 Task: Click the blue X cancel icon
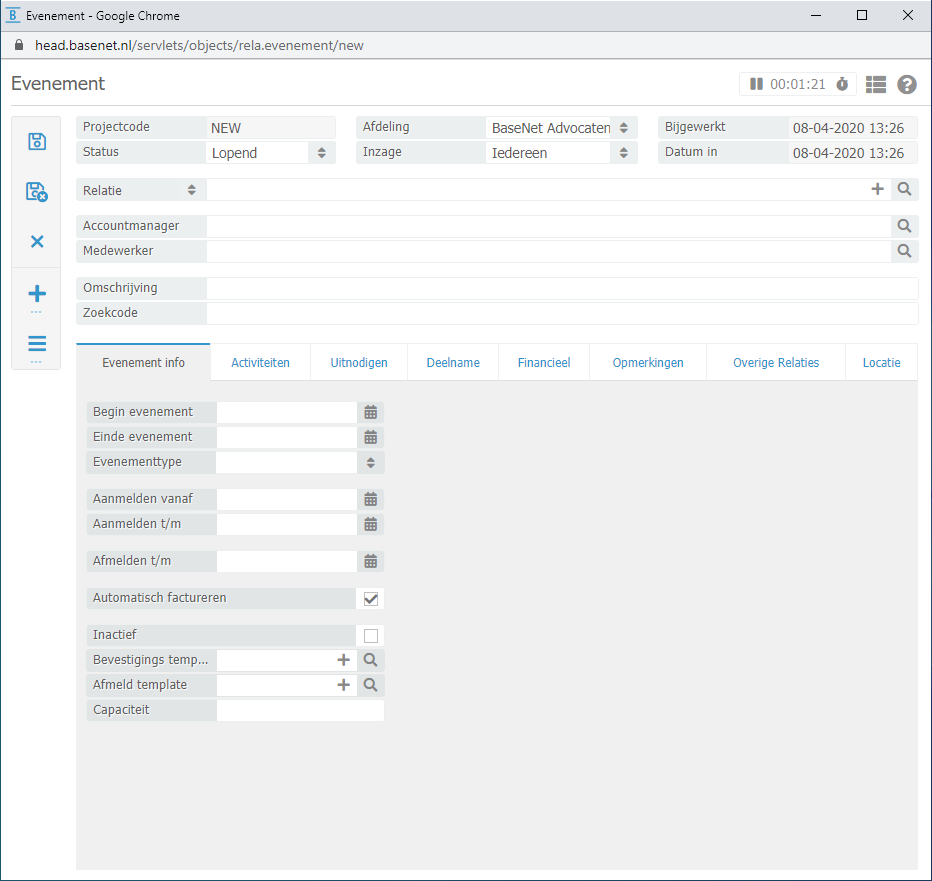(37, 241)
